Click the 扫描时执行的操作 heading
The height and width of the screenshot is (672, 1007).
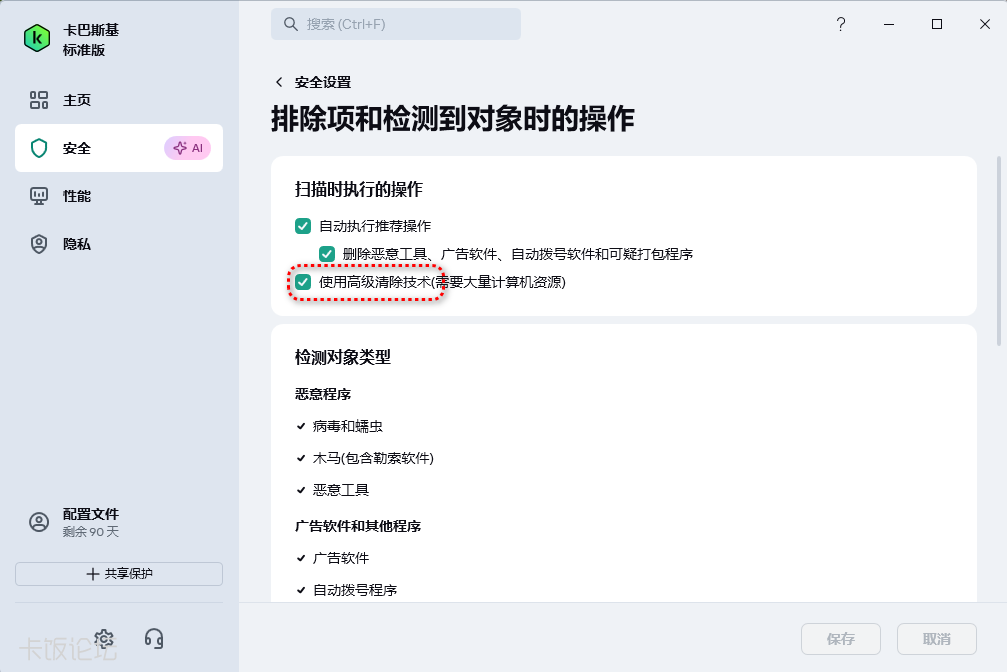click(x=358, y=190)
